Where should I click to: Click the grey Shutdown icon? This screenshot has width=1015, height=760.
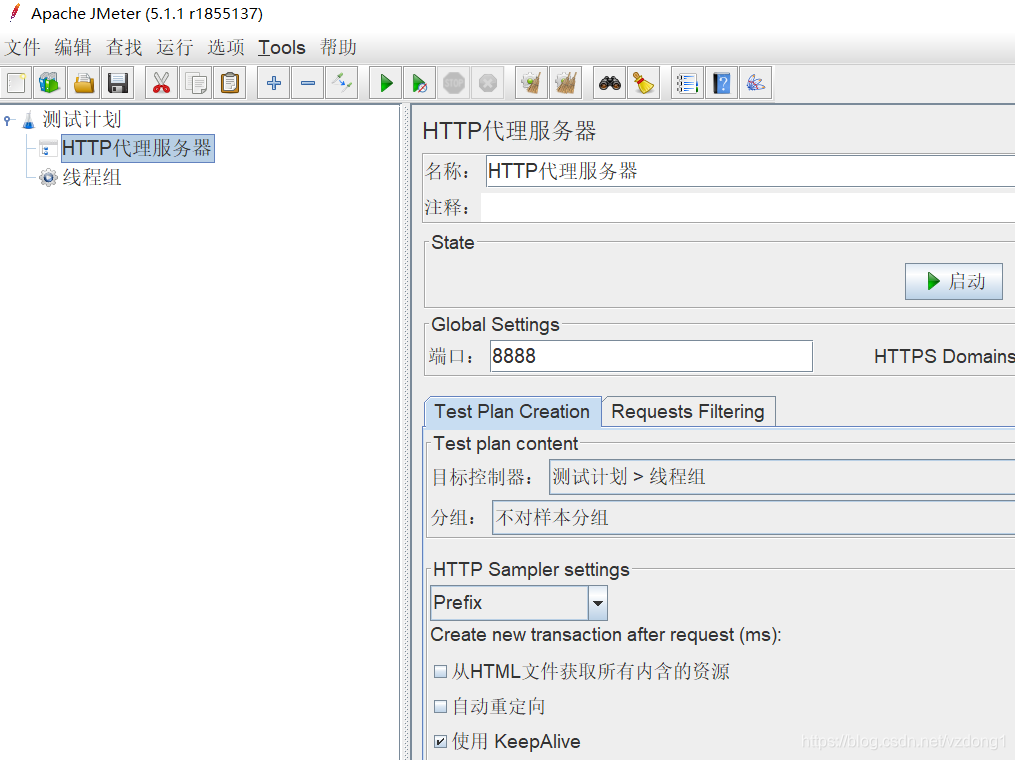point(488,83)
